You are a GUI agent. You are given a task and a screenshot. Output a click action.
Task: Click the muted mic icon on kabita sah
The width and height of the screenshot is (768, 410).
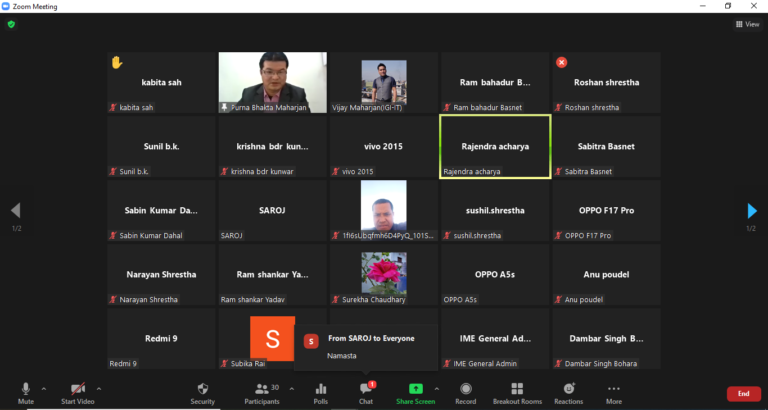pos(113,107)
